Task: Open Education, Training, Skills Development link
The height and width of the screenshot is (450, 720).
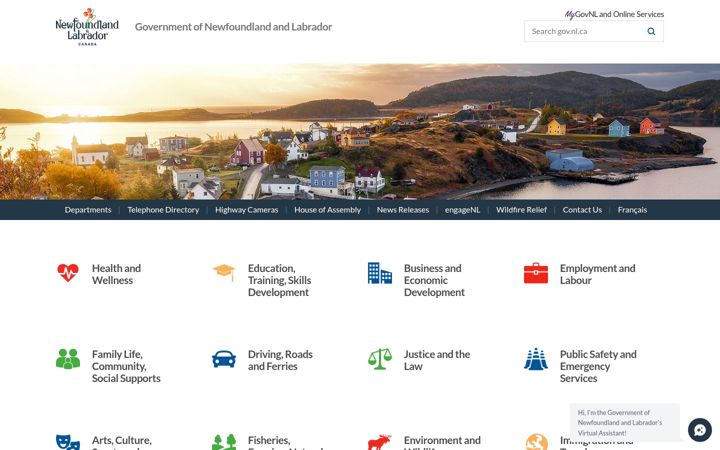Action: (x=279, y=280)
